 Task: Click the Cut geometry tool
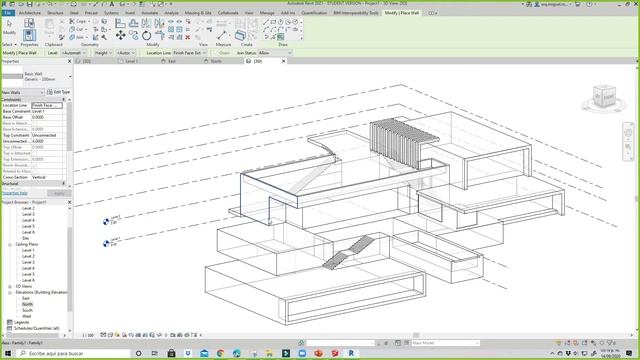pos(77,29)
